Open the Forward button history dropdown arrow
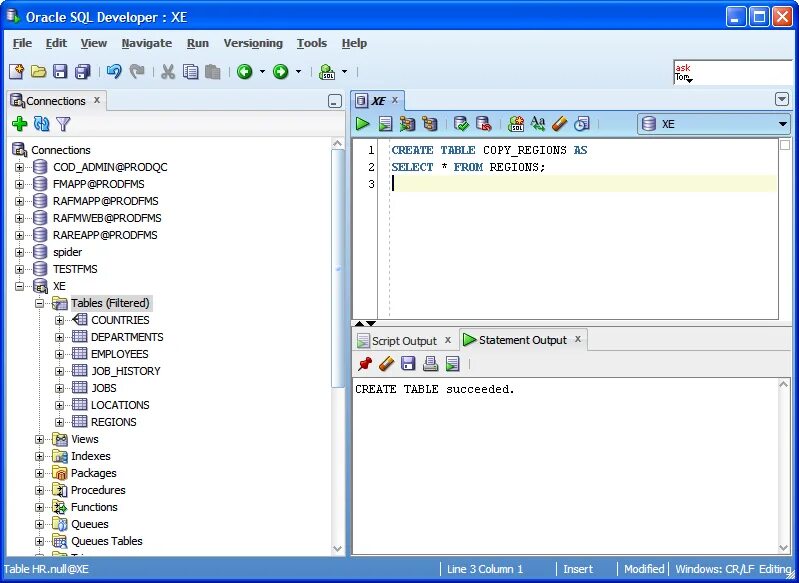The image size is (799, 583). point(299,72)
